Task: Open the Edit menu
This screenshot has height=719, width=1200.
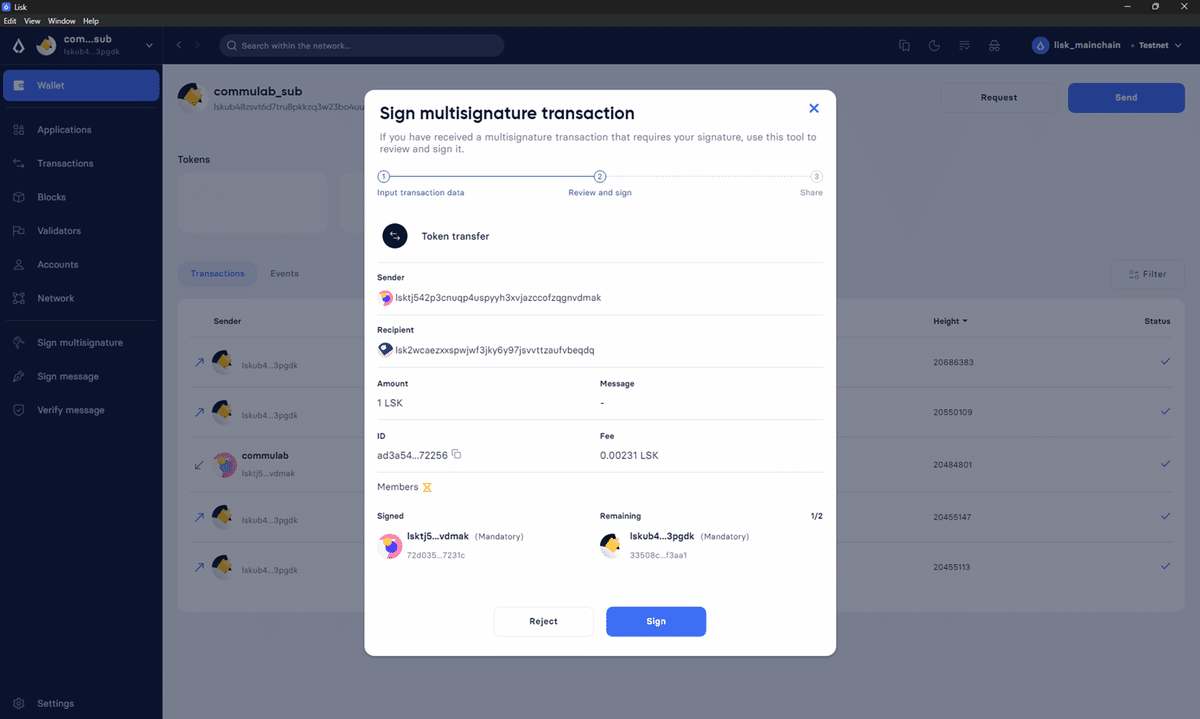Action: (x=10, y=21)
